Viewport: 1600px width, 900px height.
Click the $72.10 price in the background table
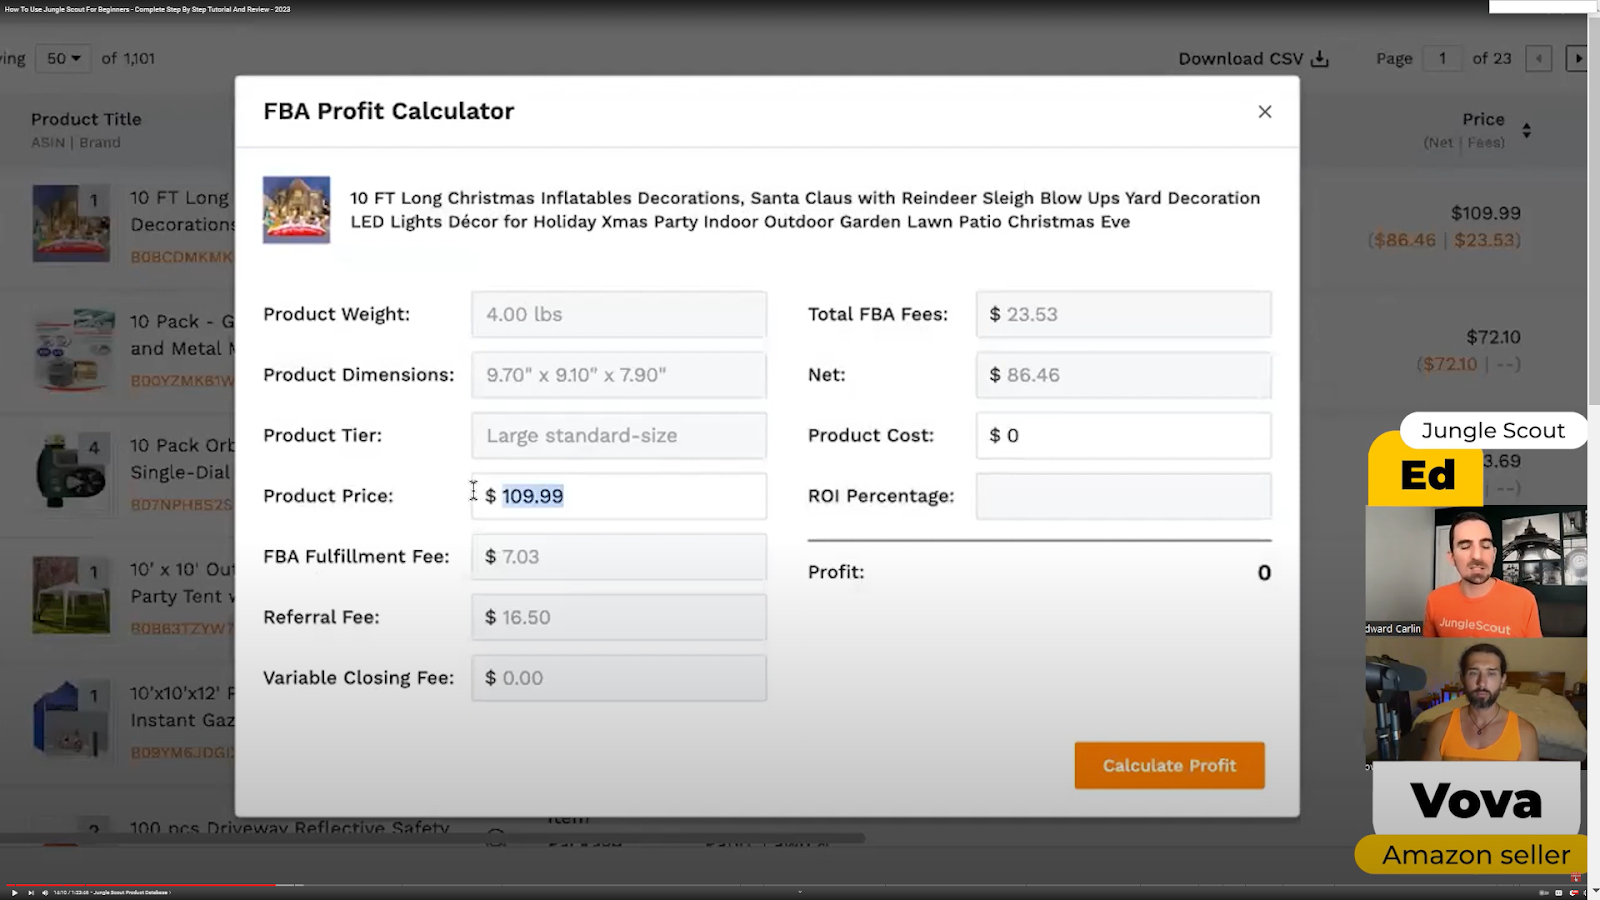click(x=1493, y=337)
